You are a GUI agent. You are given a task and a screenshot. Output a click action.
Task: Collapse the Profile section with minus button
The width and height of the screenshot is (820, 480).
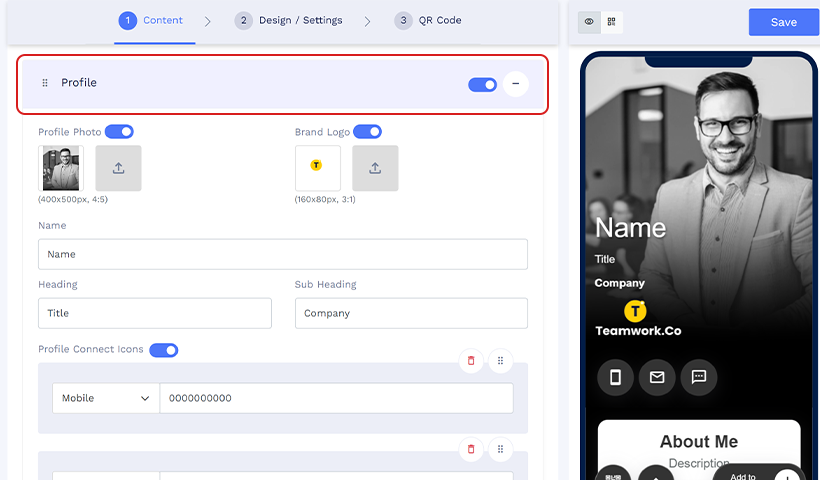pyautogui.click(x=516, y=84)
